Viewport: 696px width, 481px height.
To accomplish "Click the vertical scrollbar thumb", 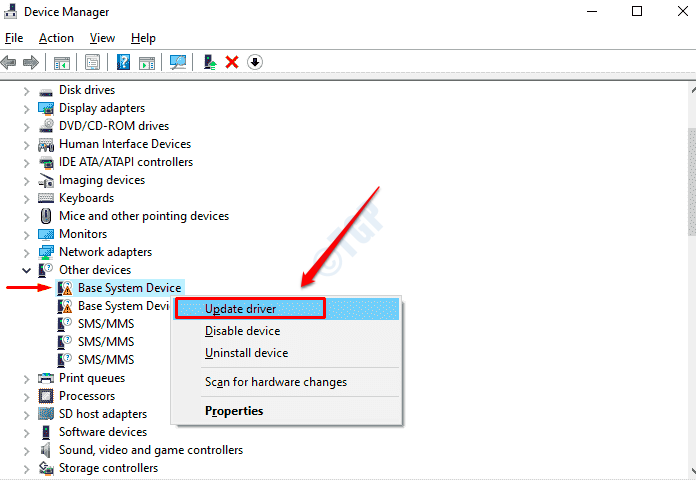I will (692, 182).
